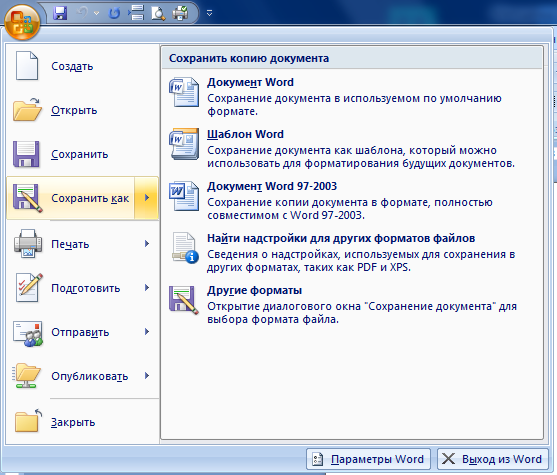
Task: Click the Save floppy icon in quick access toolbar
Action: pos(60,14)
